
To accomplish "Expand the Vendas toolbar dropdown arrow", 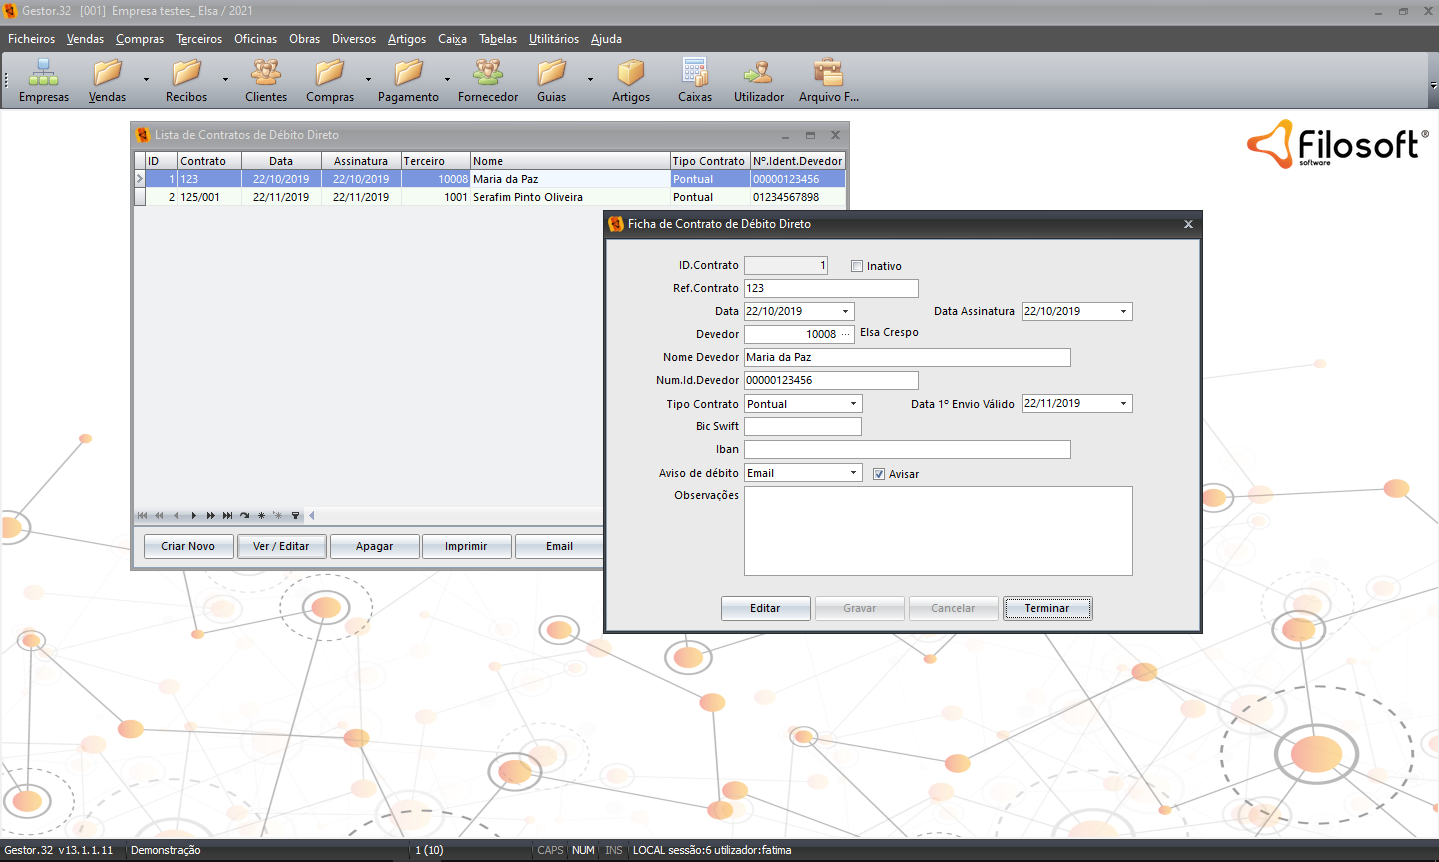I will [x=146, y=79].
